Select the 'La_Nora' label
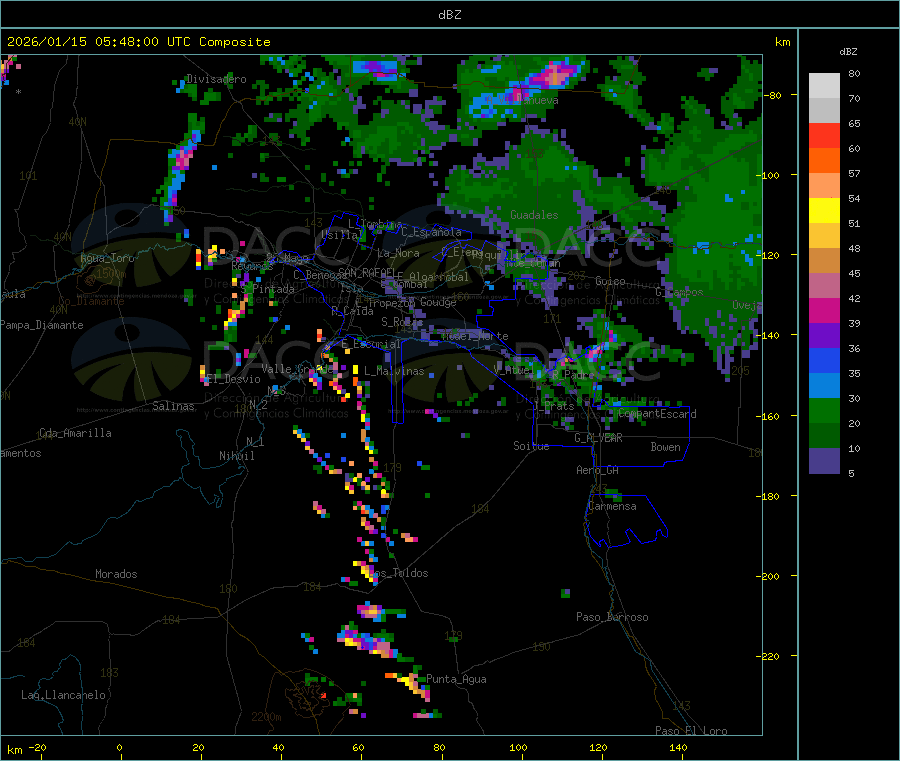The width and height of the screenshot is (900, 761). click(x=398, y=253)
